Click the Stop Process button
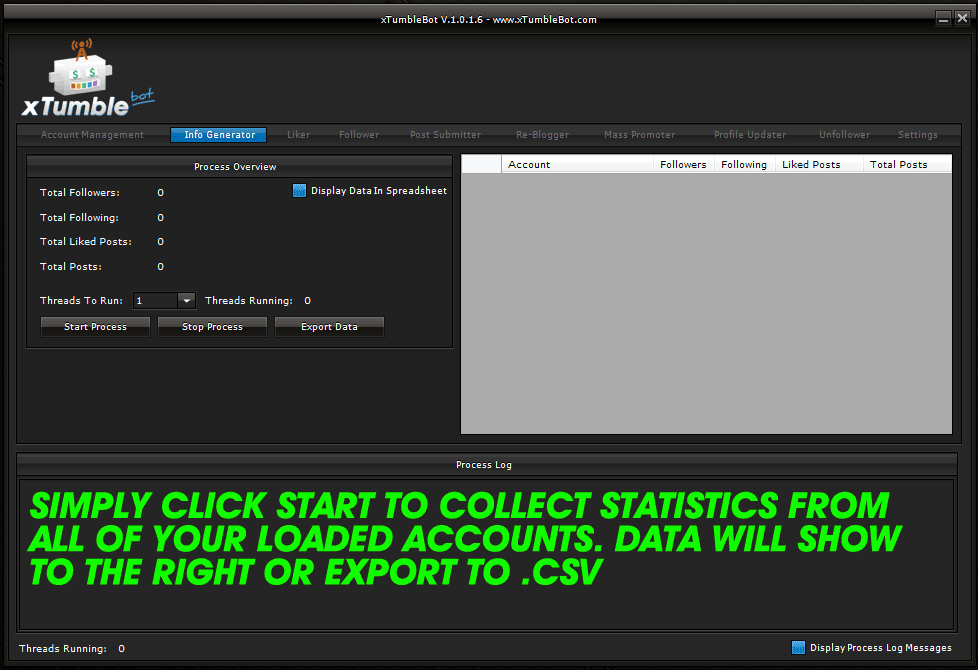This screenshot has height=670, width=978. point(212,327)
